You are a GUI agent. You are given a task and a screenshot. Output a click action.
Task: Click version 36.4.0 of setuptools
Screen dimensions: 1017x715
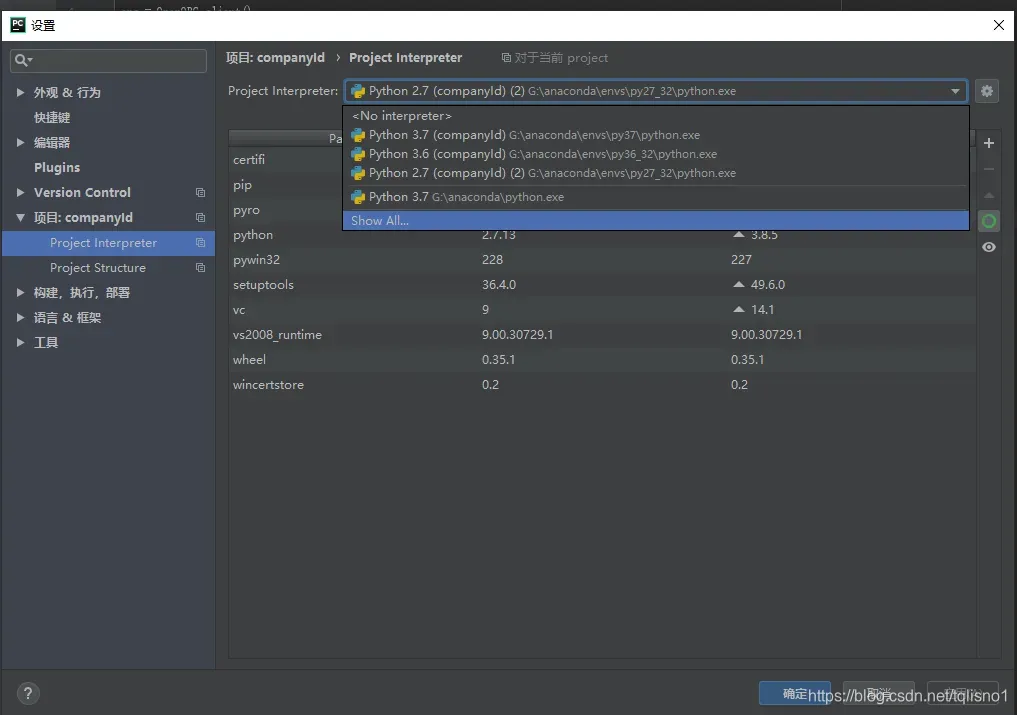(x=499, y=285)
